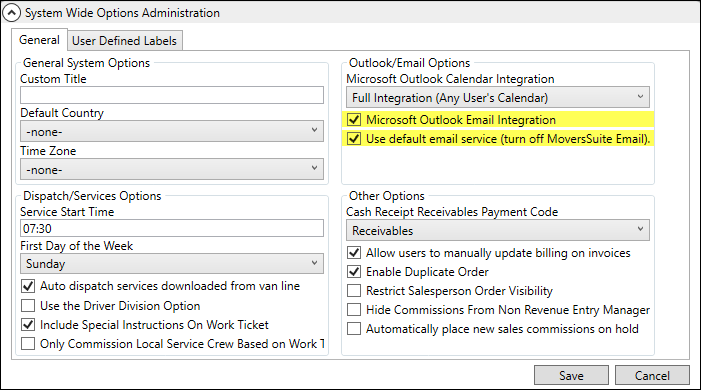The width and height of the screenshot is (701, 390).
Task: Click the Dispatch/Services Options group label
Action: 92,196
